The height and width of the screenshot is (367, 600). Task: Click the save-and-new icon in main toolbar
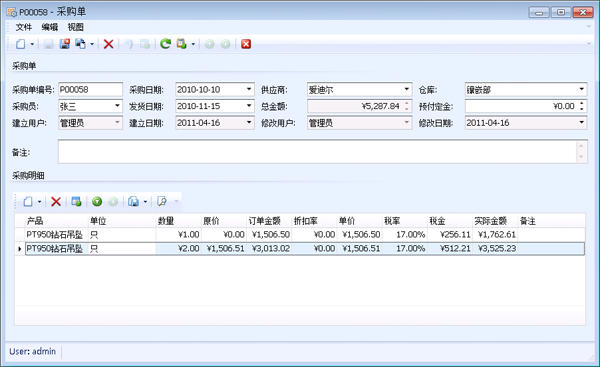(x=80, y=44)
